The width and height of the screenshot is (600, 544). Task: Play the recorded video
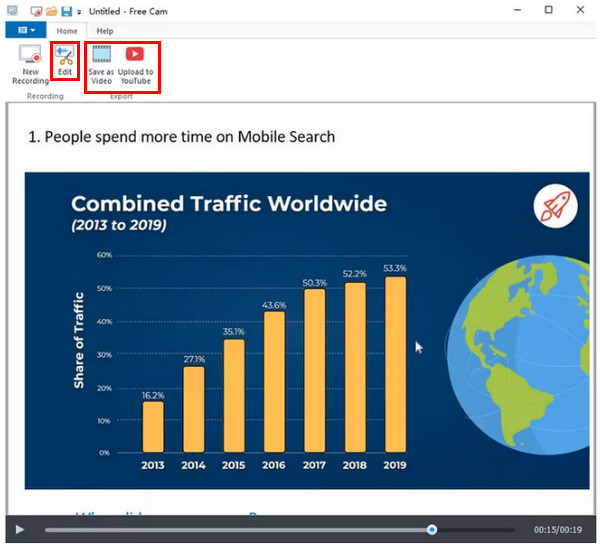(x=20, y=529)
